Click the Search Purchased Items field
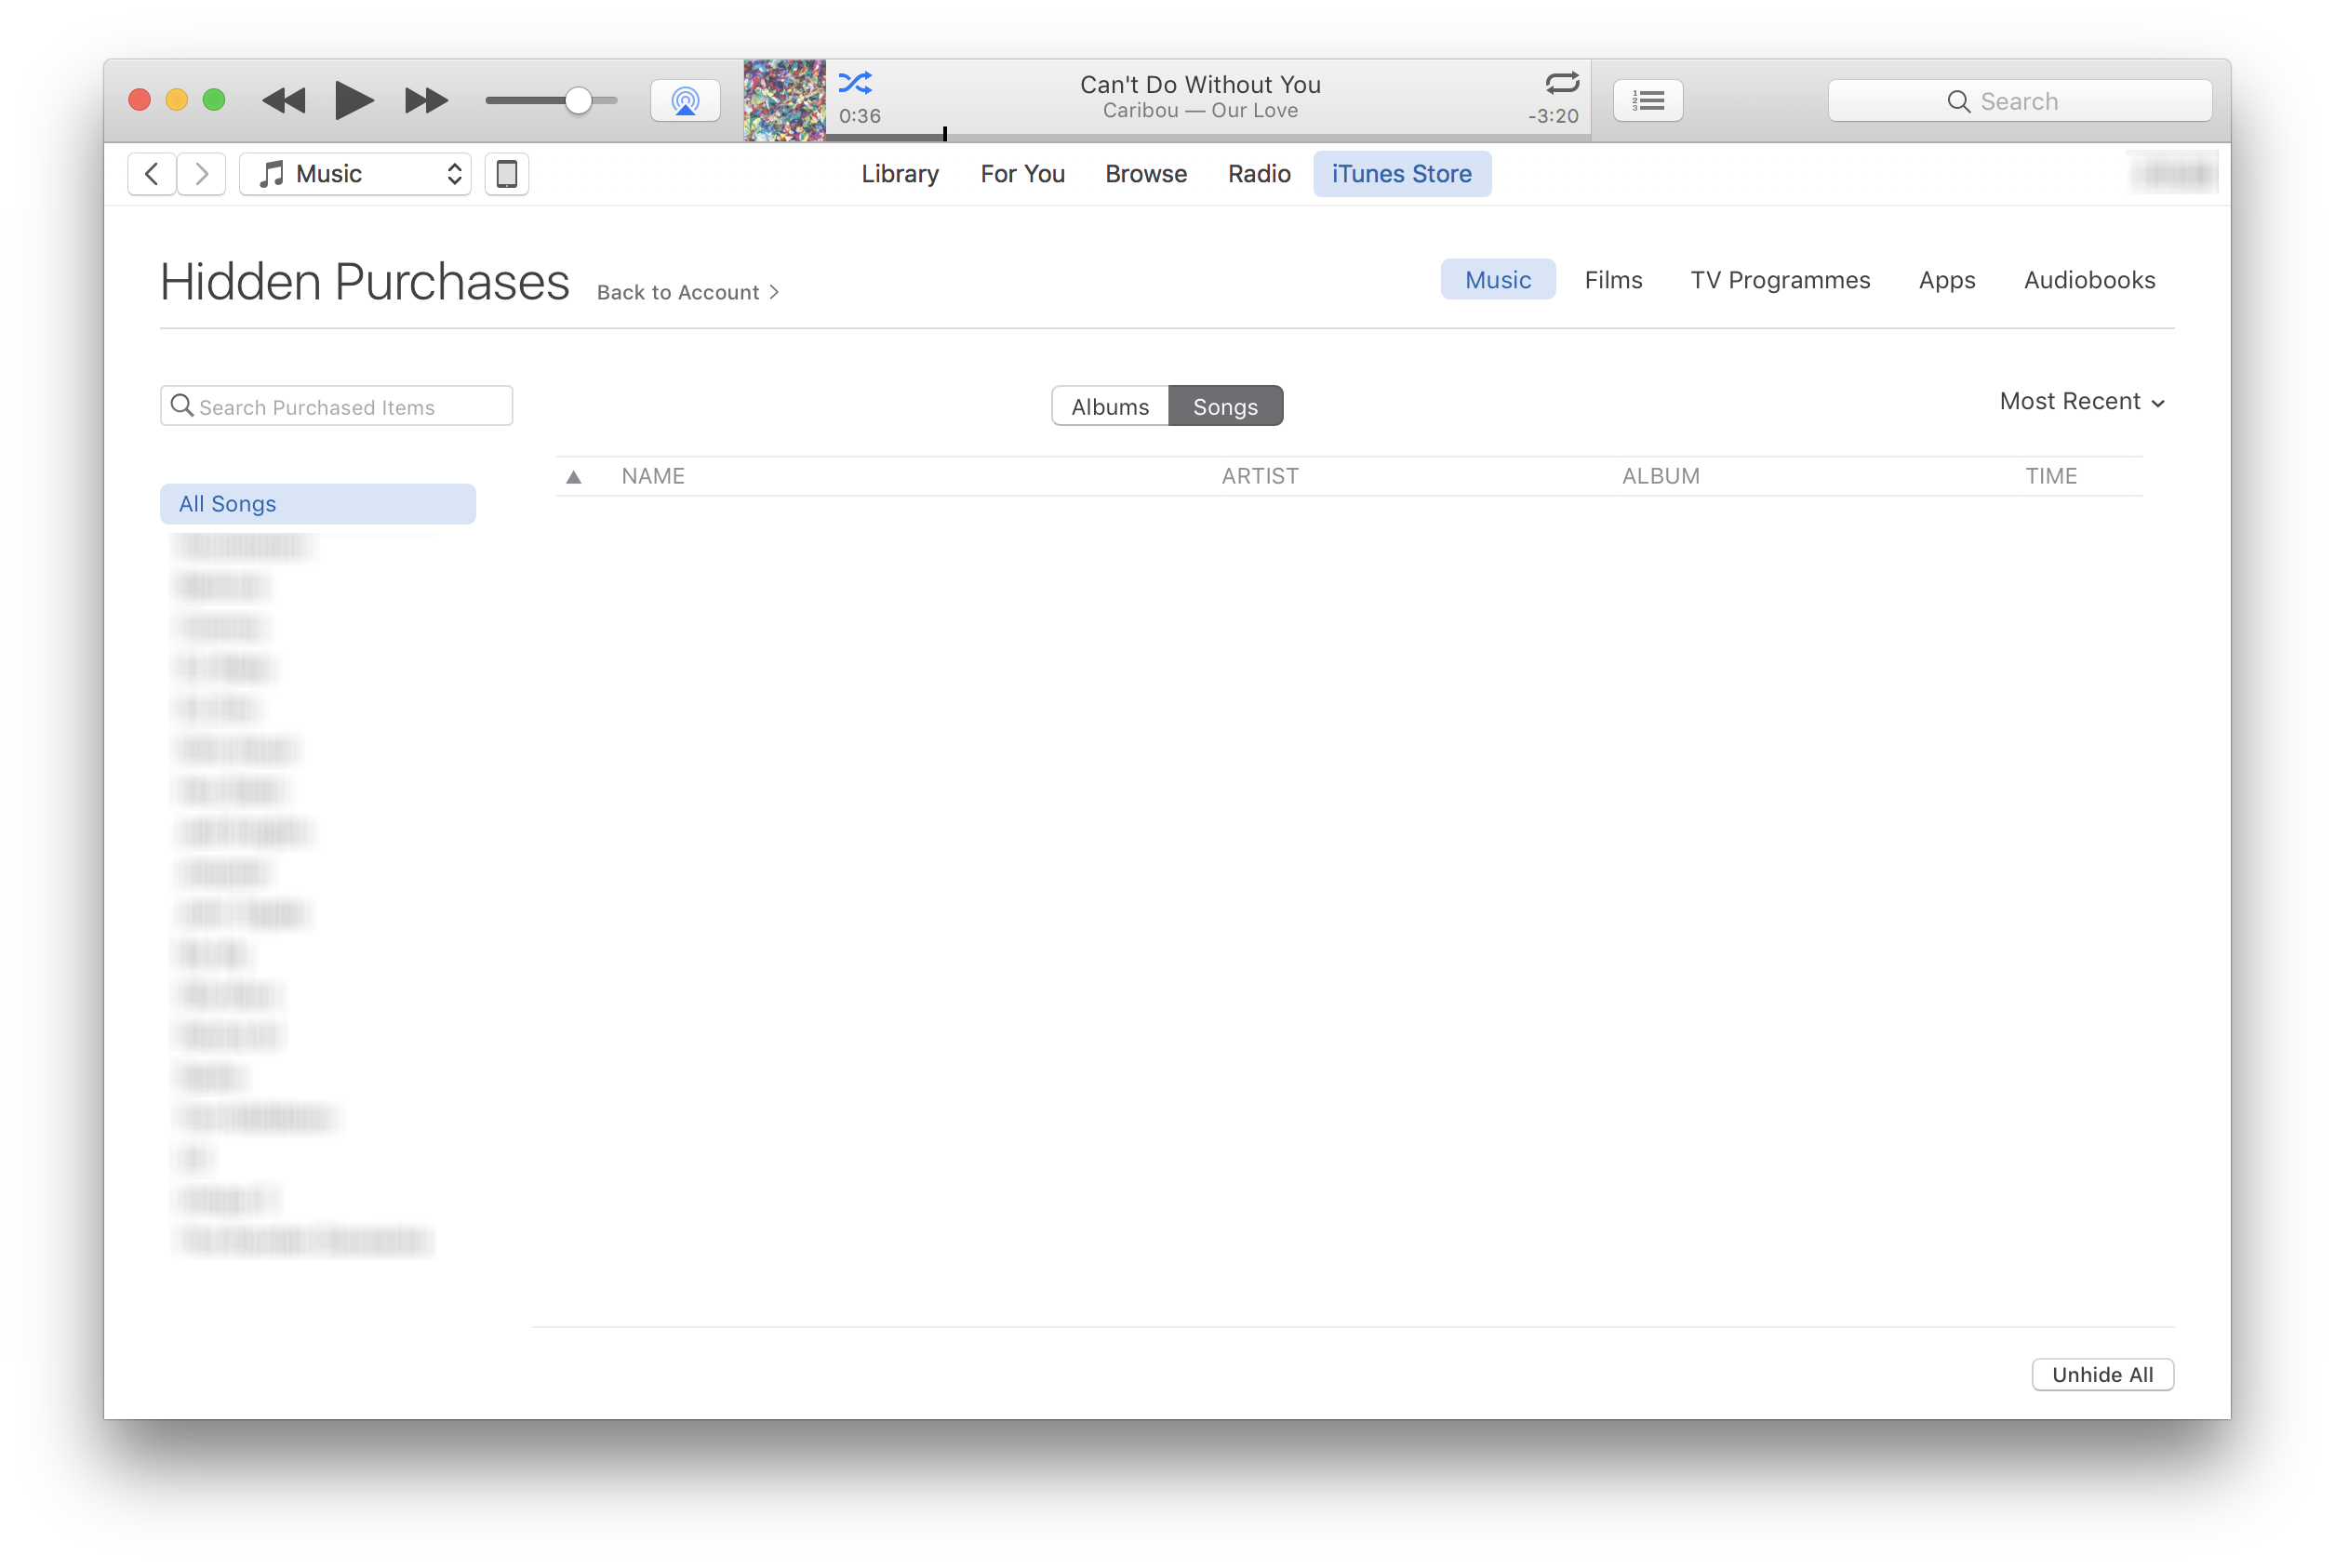The width and height of the screenshot is (2335, 1568). 337,406
